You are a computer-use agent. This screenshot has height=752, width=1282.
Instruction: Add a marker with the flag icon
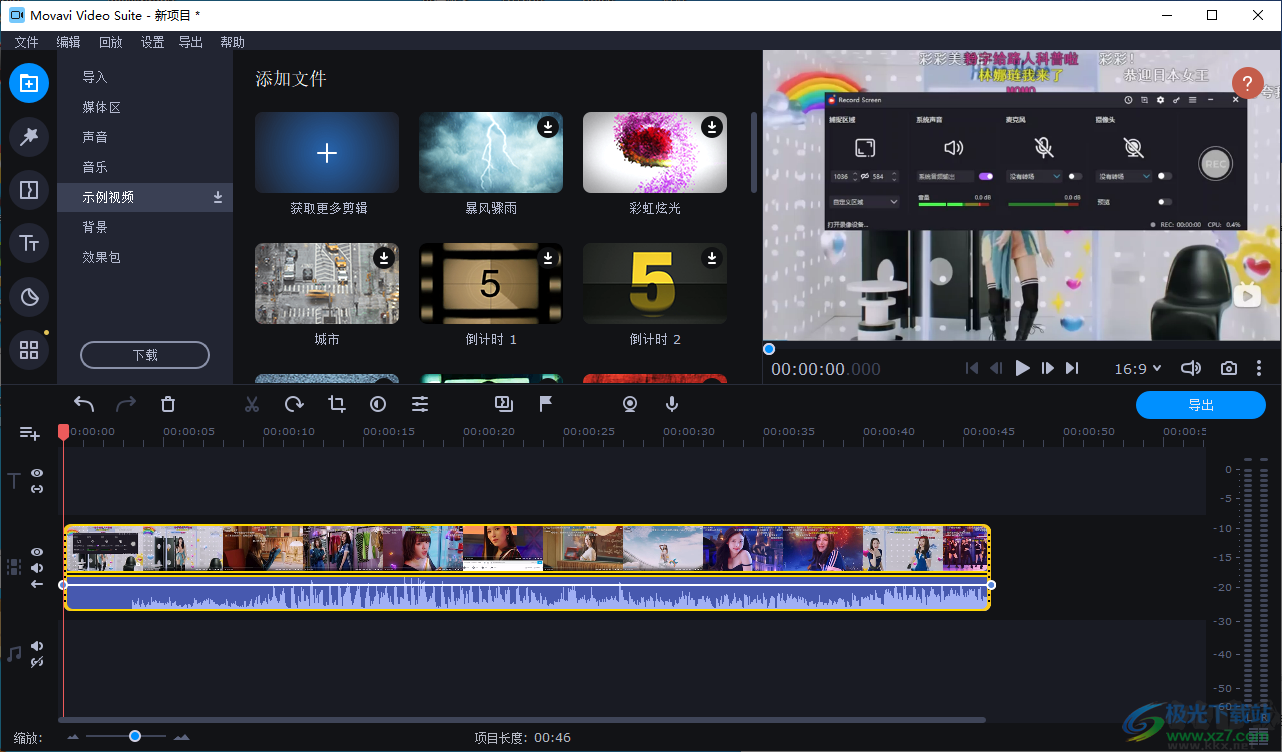(x=545, y=404)
